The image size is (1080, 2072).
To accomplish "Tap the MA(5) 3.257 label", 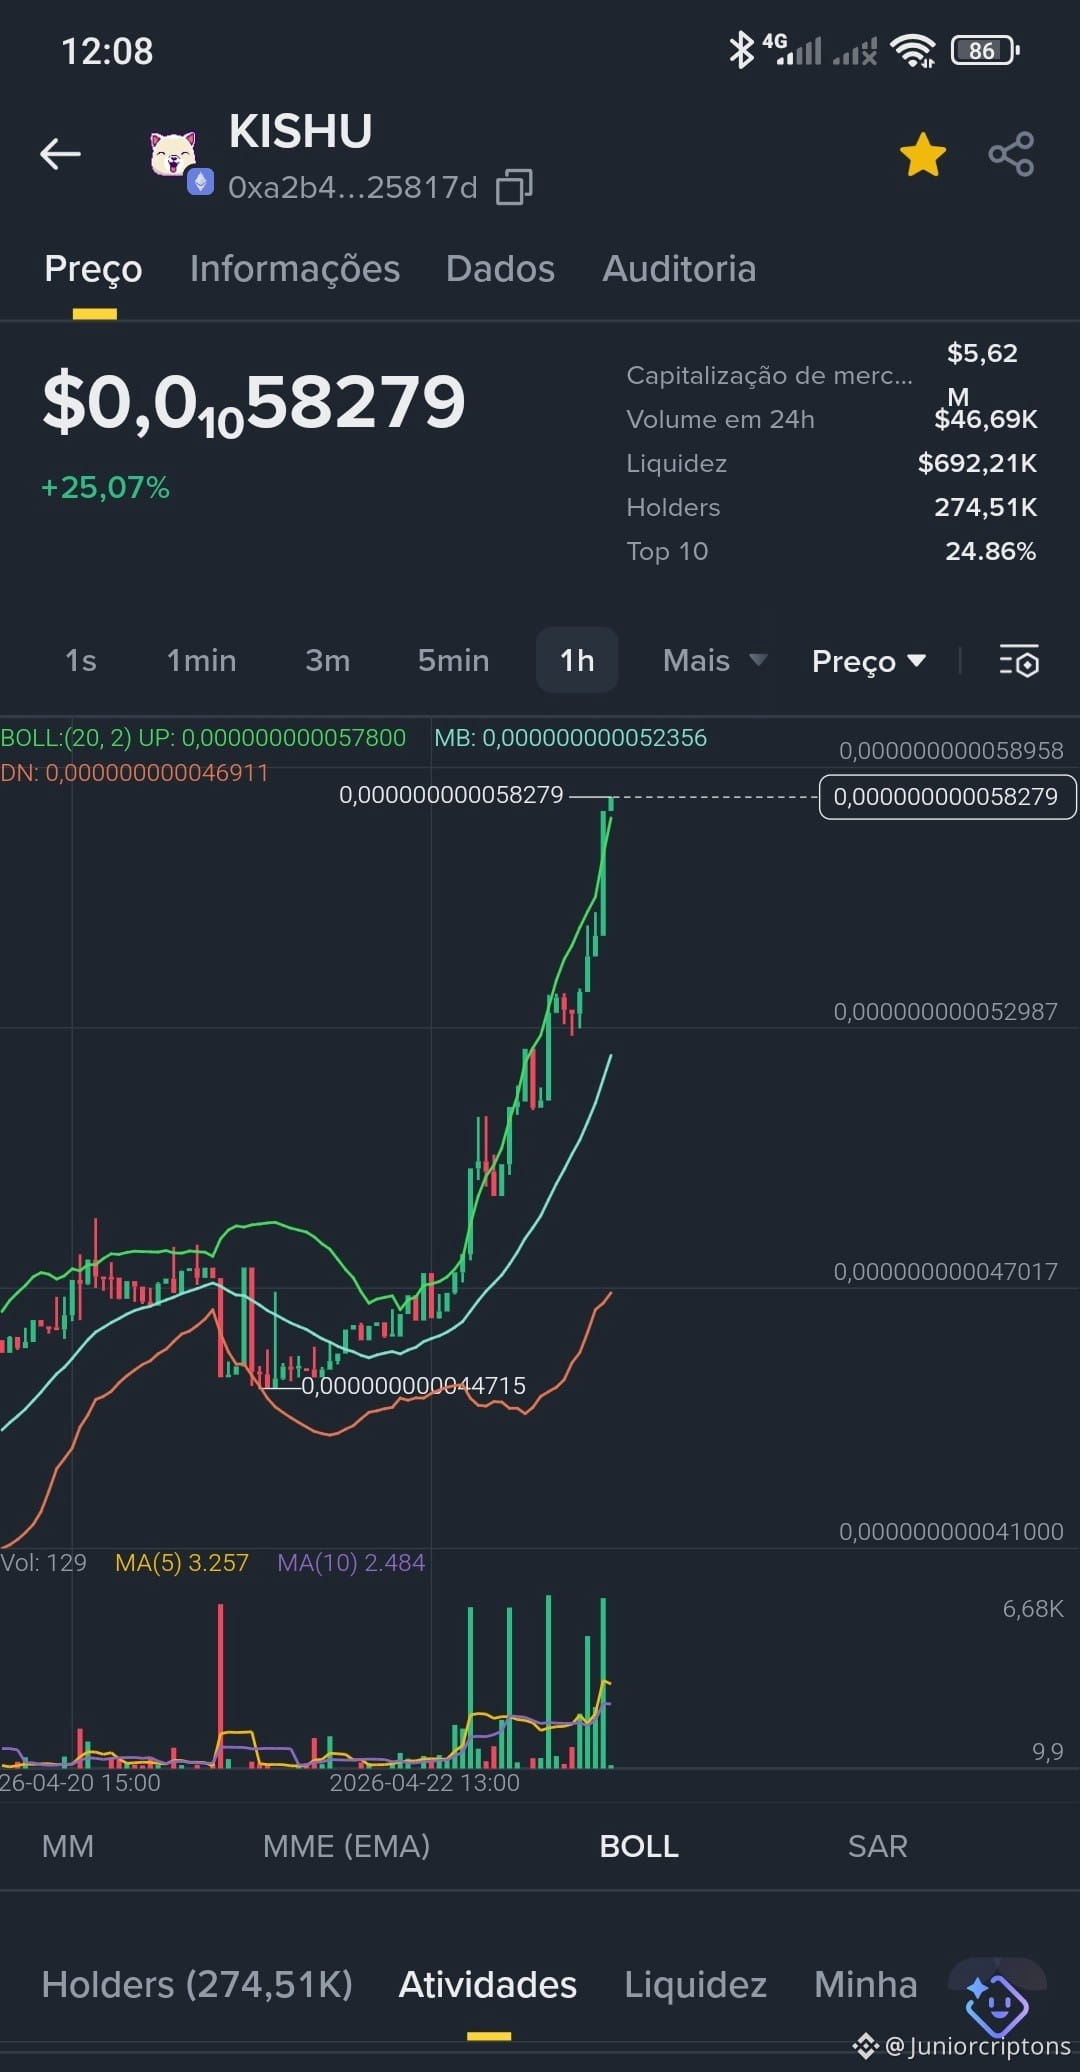I will pos(182,1563).
